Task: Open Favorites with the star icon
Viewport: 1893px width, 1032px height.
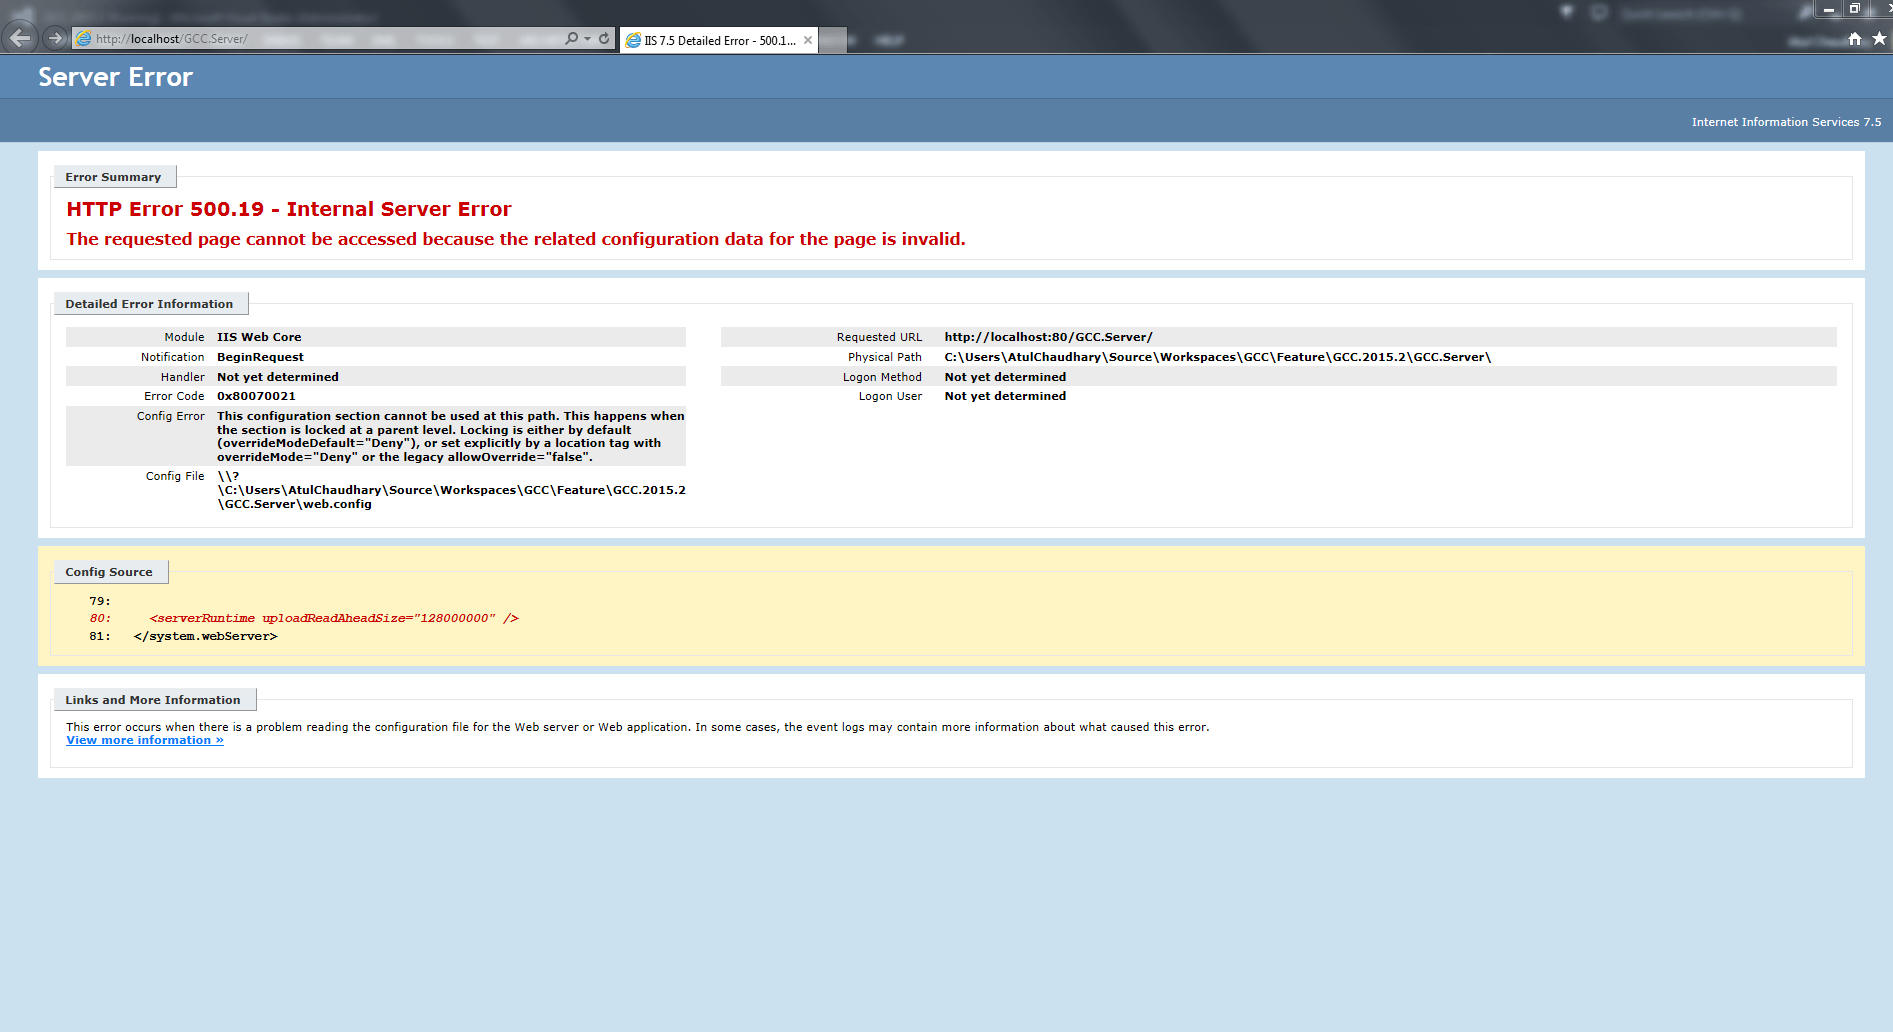Action: click(x=1879, y=39)
